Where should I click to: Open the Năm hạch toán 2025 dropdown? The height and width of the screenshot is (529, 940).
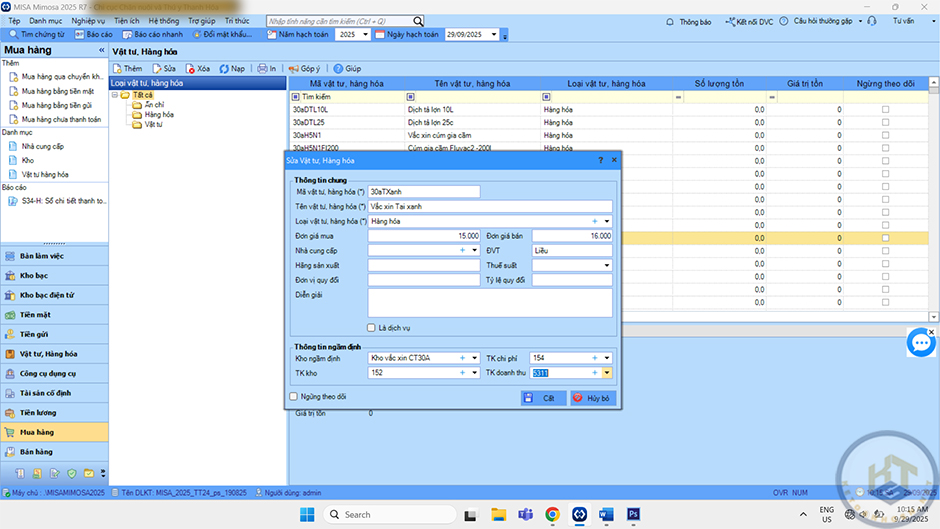pyautogui.click(x=365, y=34)
